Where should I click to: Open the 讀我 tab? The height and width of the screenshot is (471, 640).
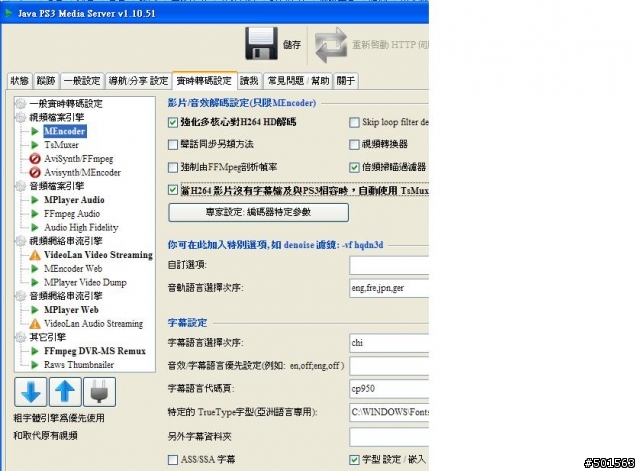249,81
